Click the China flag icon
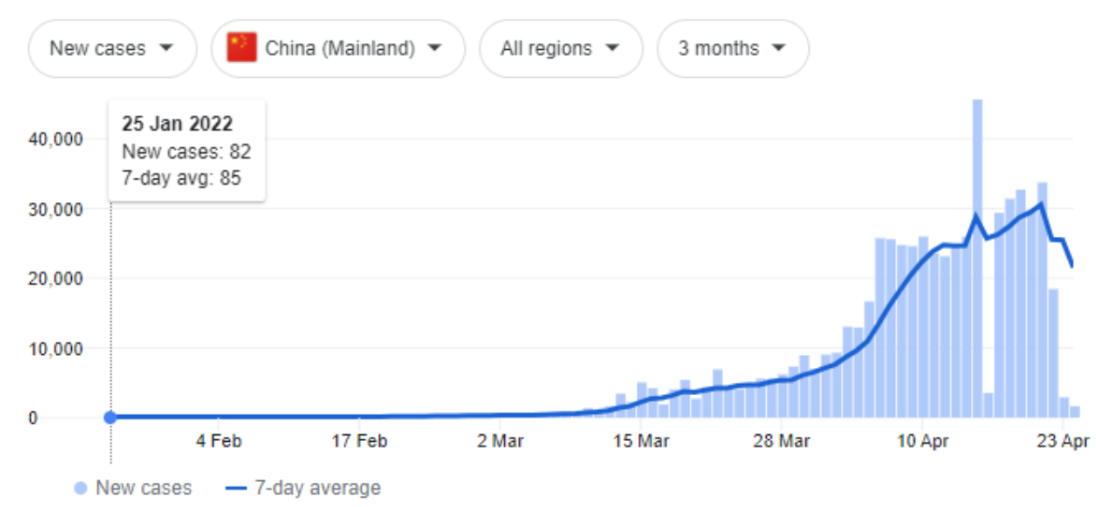This screenshot has width=1096, height=507. tap(241, 48)
